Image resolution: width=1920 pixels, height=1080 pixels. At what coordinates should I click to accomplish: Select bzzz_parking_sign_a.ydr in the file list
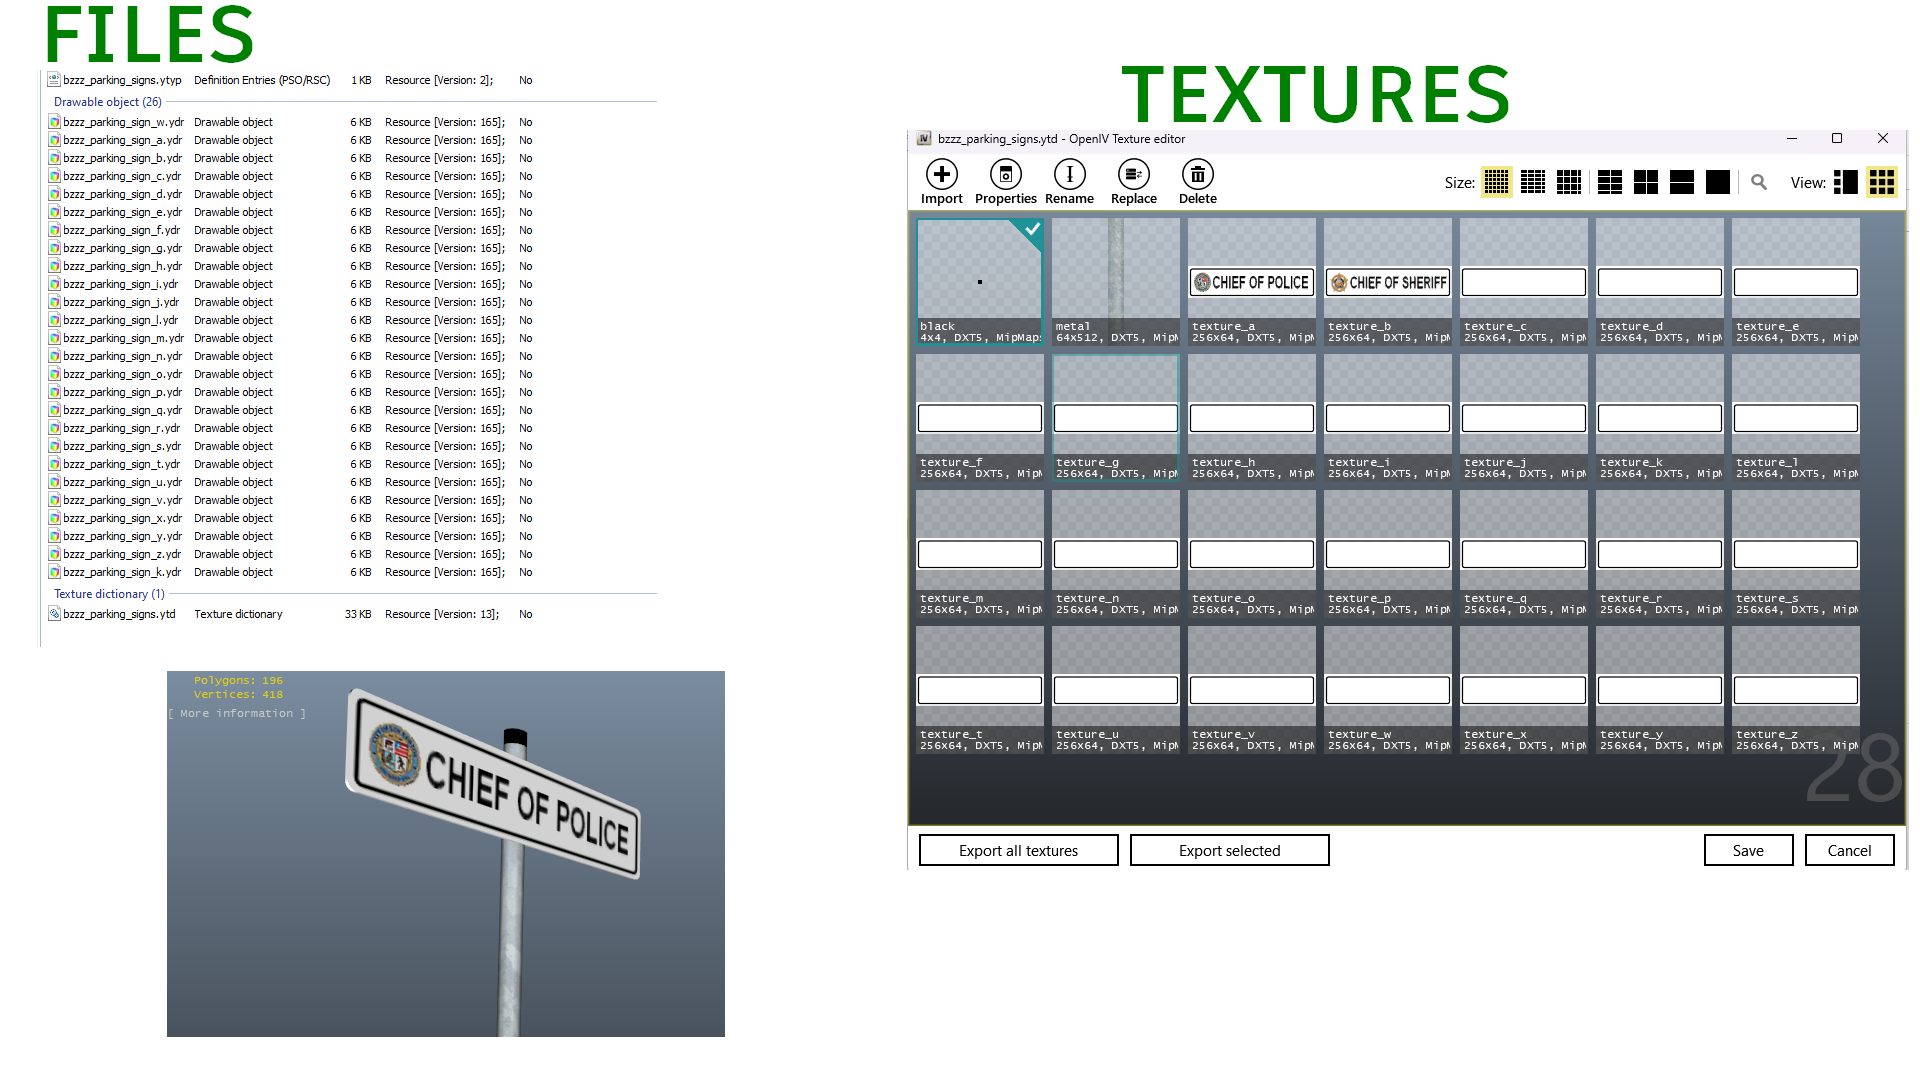(x=122, y=140)
